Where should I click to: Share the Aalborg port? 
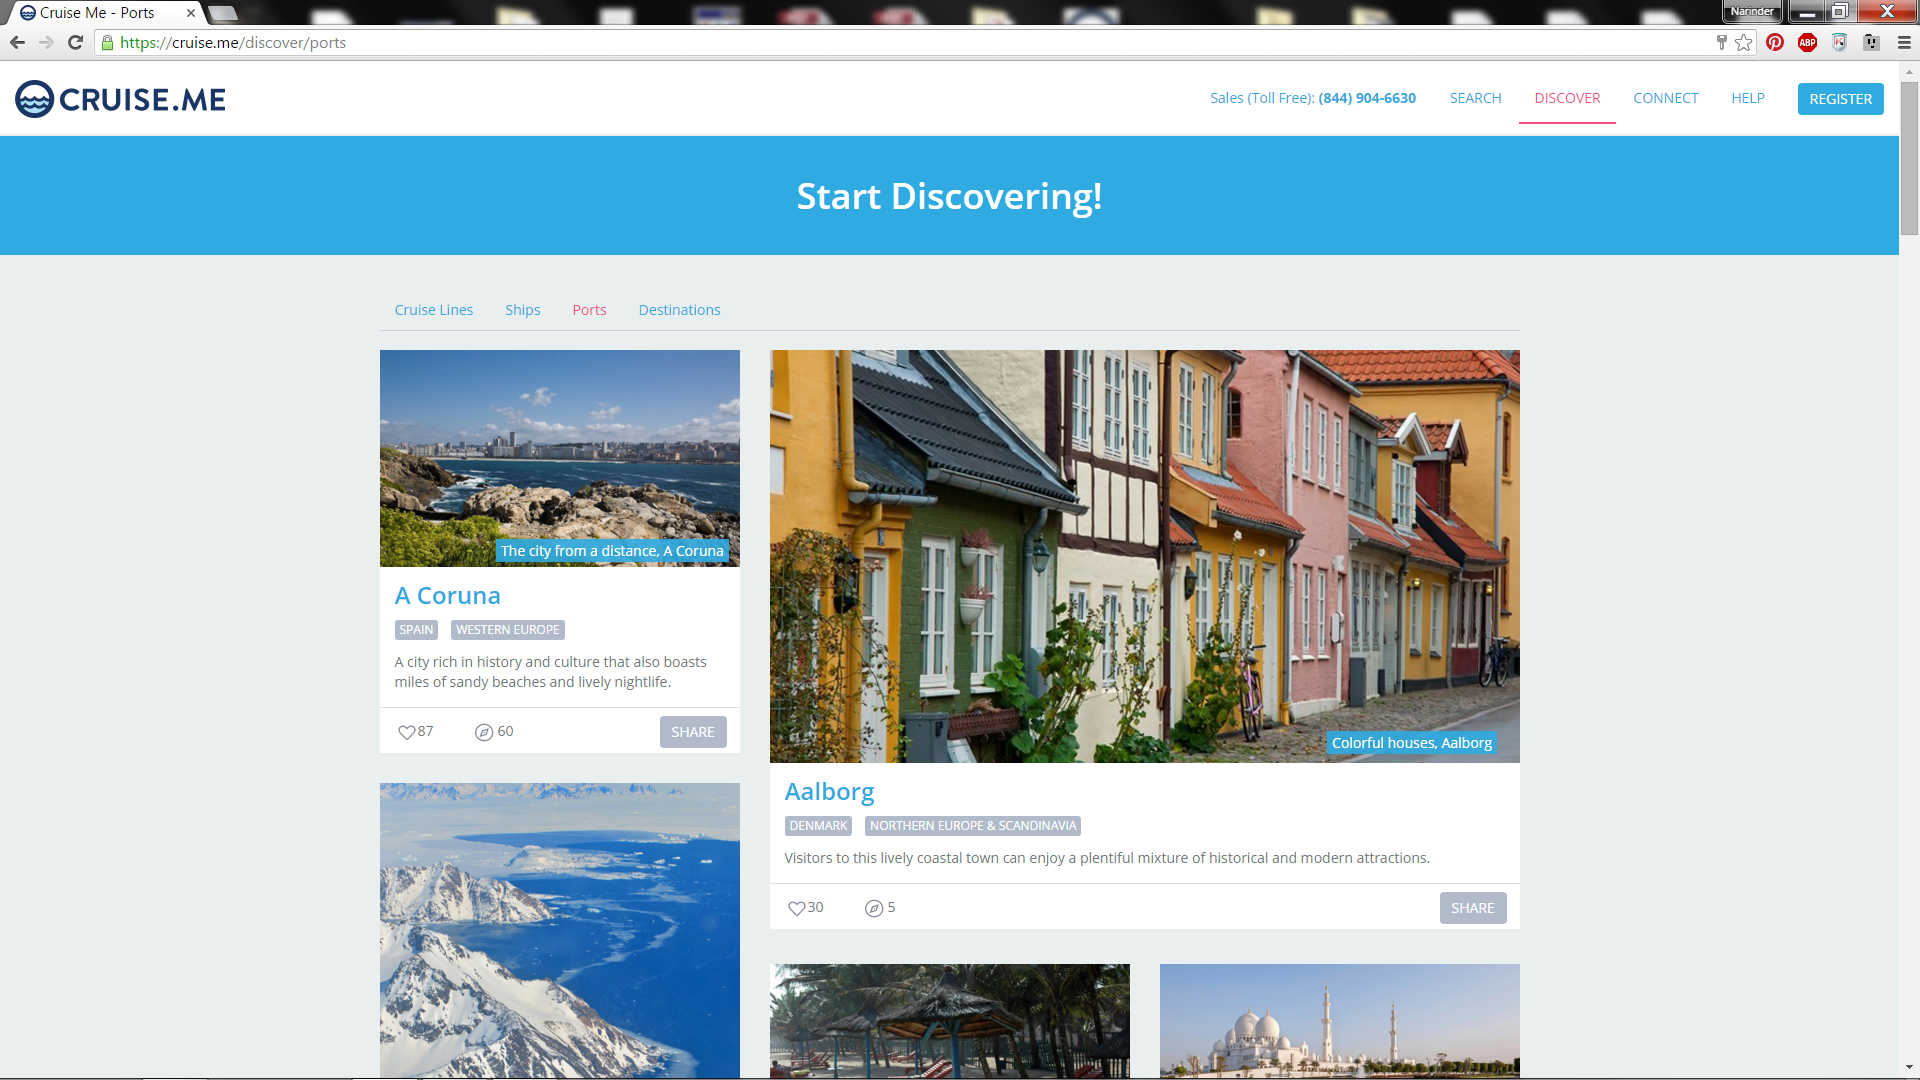click(1472, 907)
